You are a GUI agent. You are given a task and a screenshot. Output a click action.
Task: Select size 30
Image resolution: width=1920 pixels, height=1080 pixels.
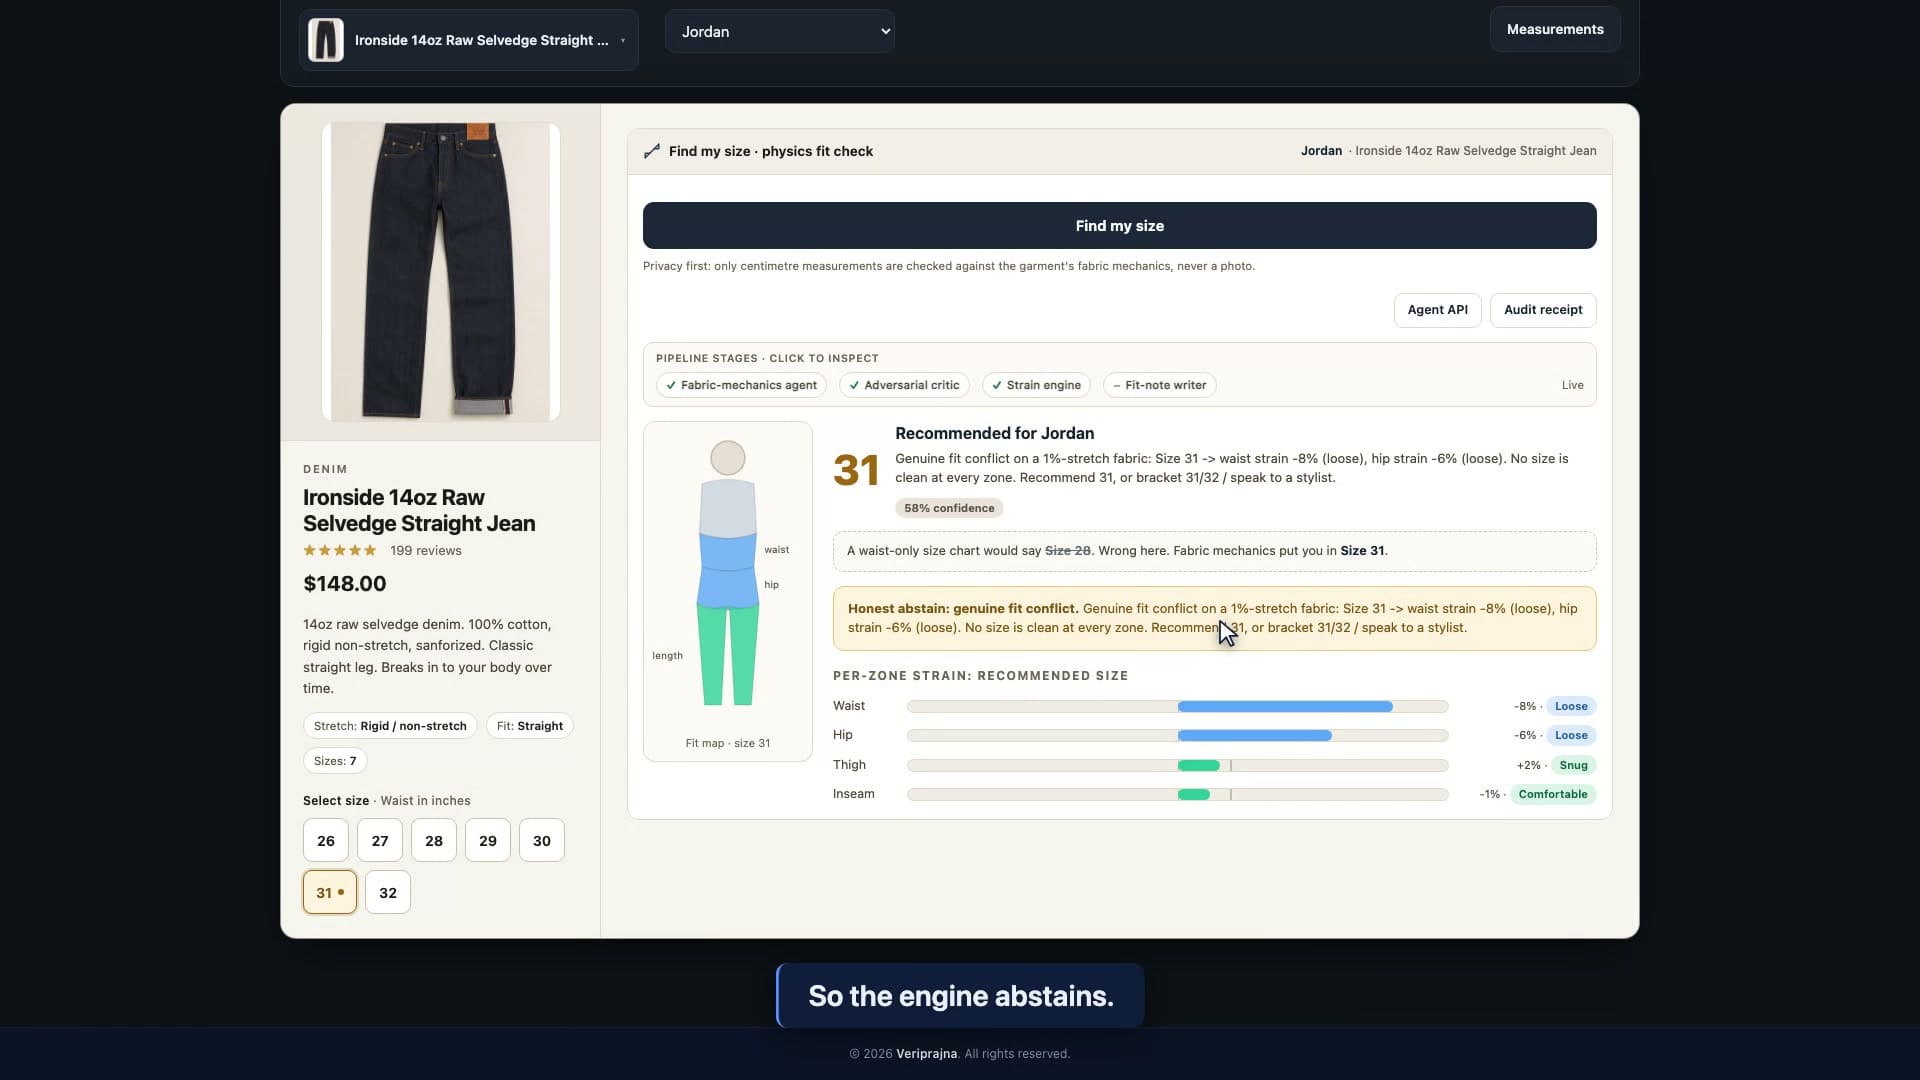542,841
